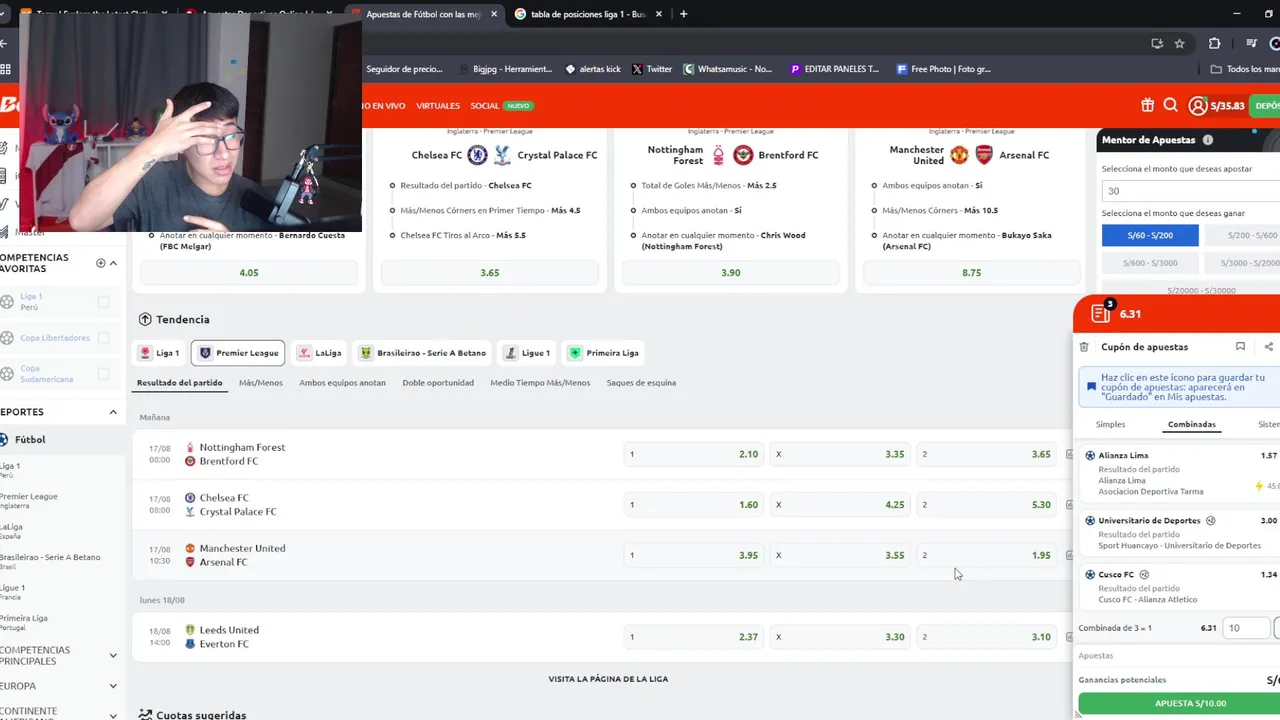Click the browser bookmark star icon

(1180, 43)
